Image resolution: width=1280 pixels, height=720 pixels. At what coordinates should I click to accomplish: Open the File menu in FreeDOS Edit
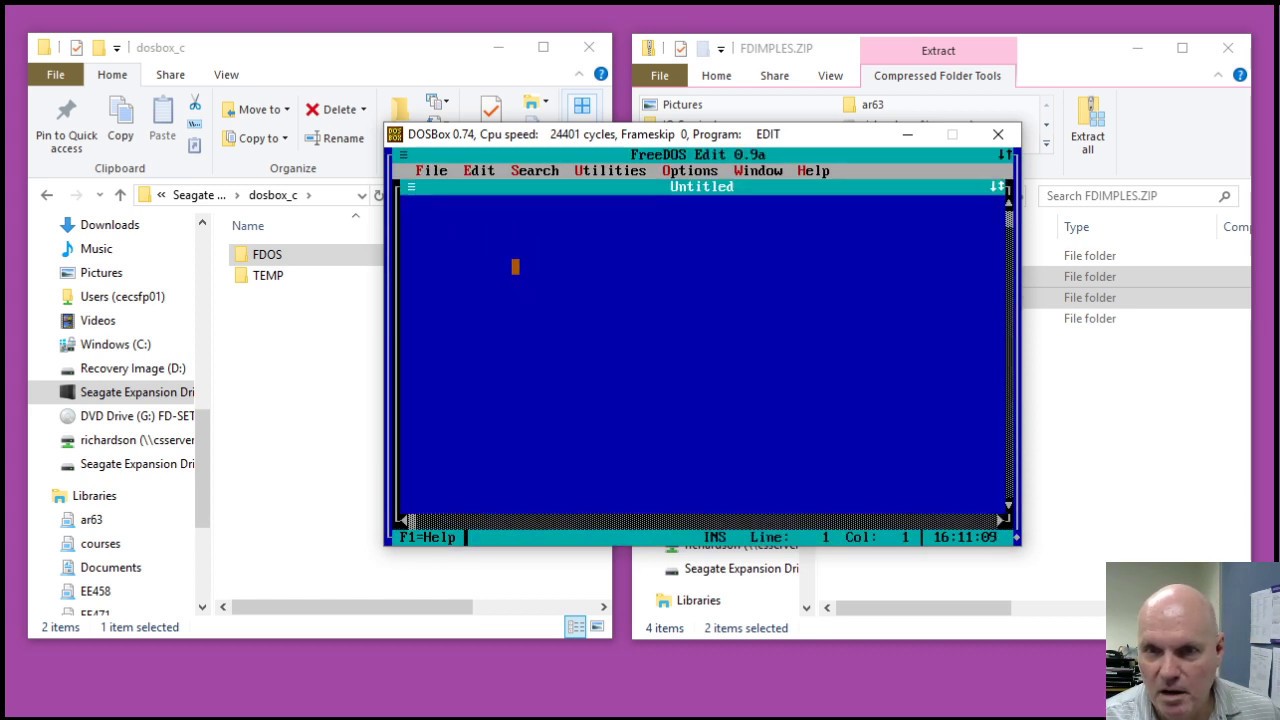431,171
